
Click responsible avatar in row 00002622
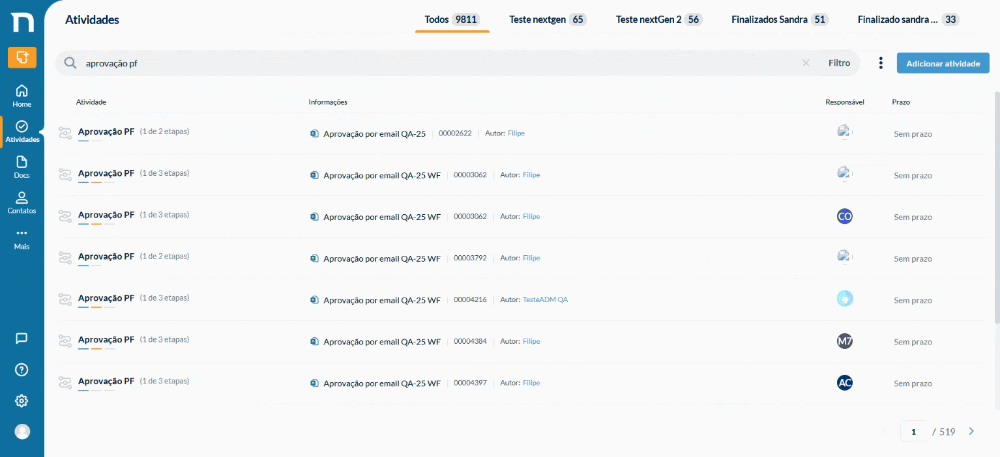tap(844, 132)
